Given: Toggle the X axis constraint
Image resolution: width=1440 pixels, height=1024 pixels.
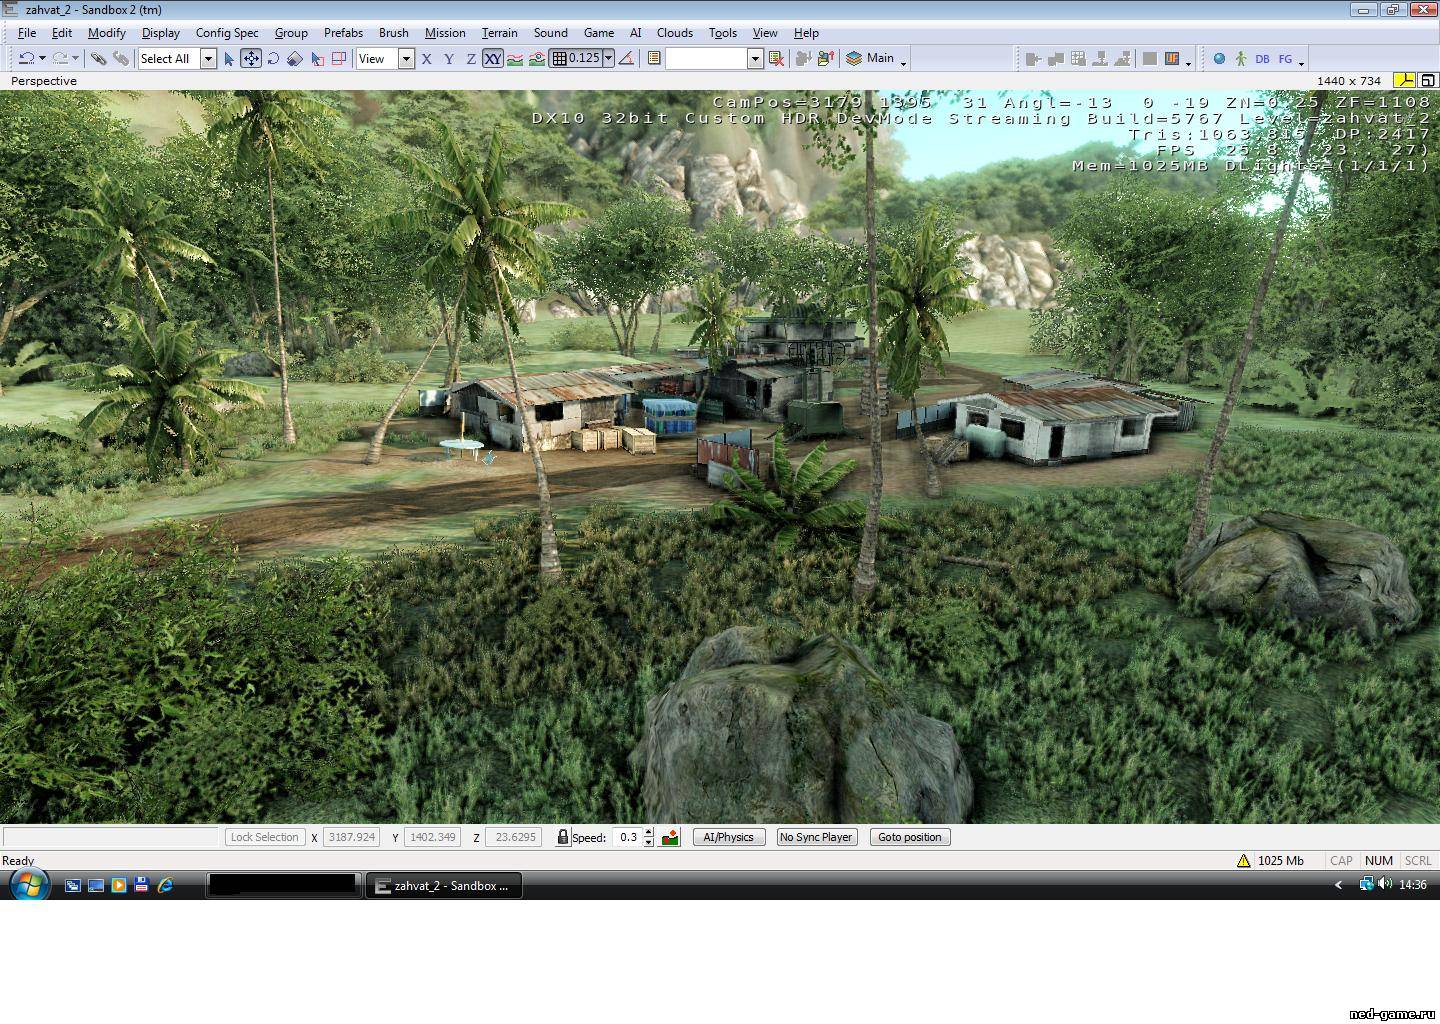Looking at the screenshot, I should (x=427, y=59).
